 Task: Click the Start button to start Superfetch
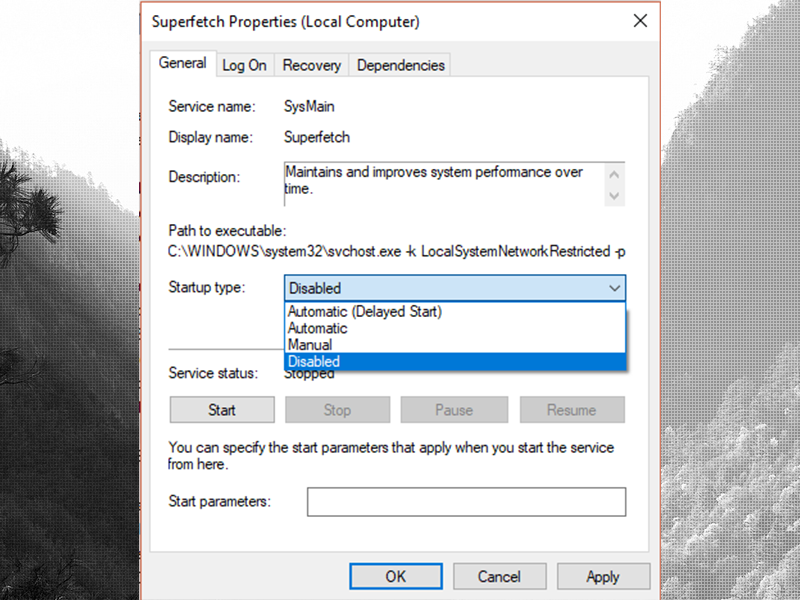point(221,409)
